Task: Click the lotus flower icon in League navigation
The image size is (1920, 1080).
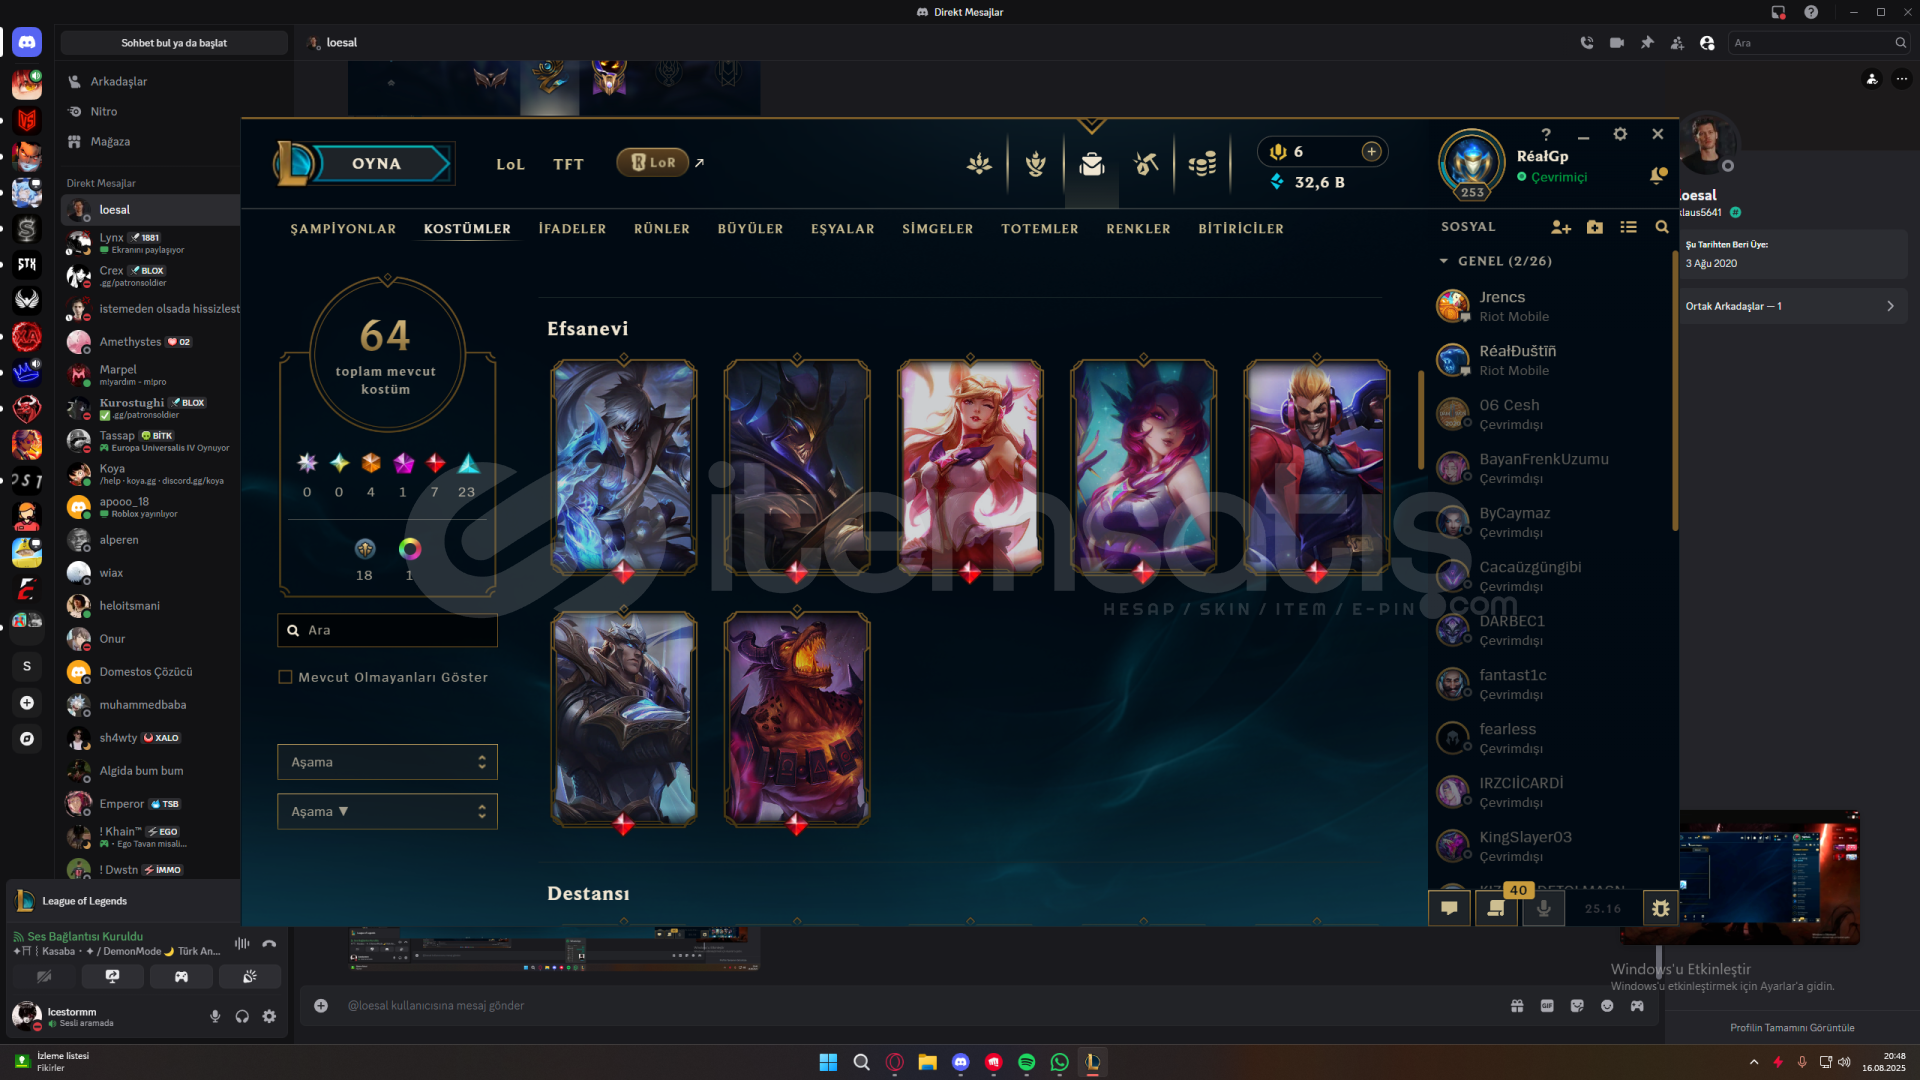Action: (x=979, y=164)
